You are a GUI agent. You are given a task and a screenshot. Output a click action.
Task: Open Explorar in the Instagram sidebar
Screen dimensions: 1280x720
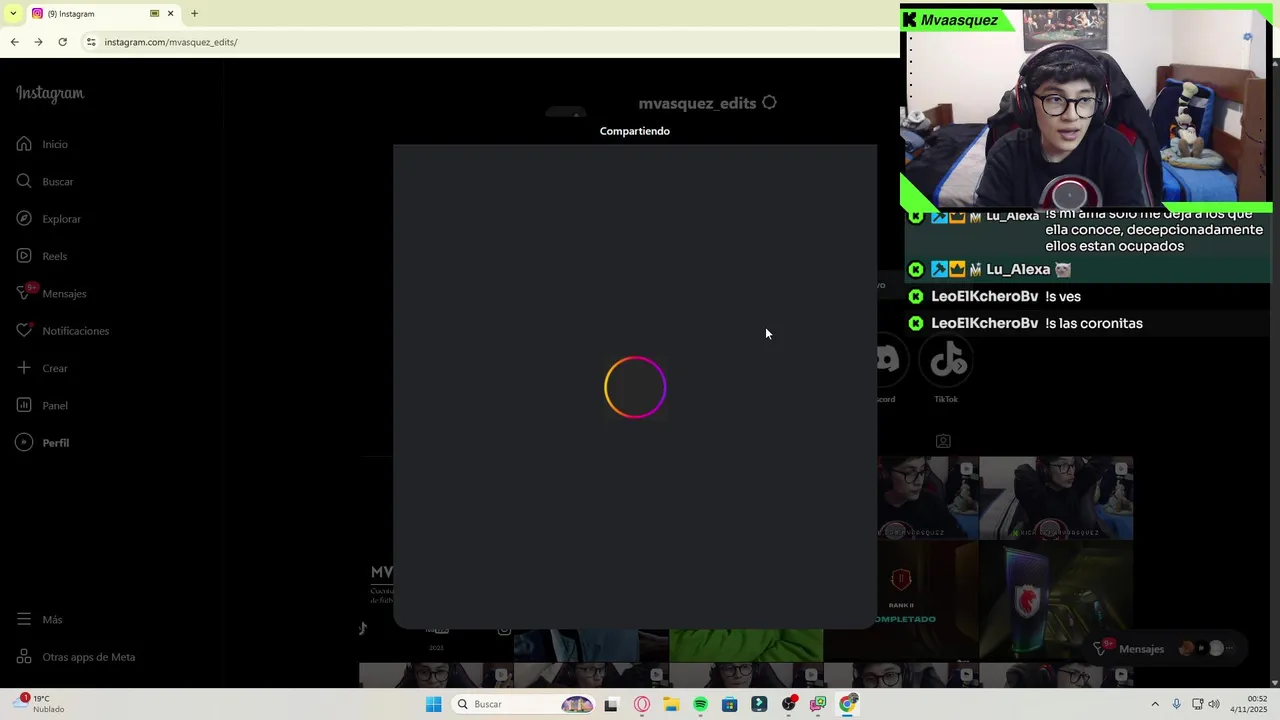48,219
